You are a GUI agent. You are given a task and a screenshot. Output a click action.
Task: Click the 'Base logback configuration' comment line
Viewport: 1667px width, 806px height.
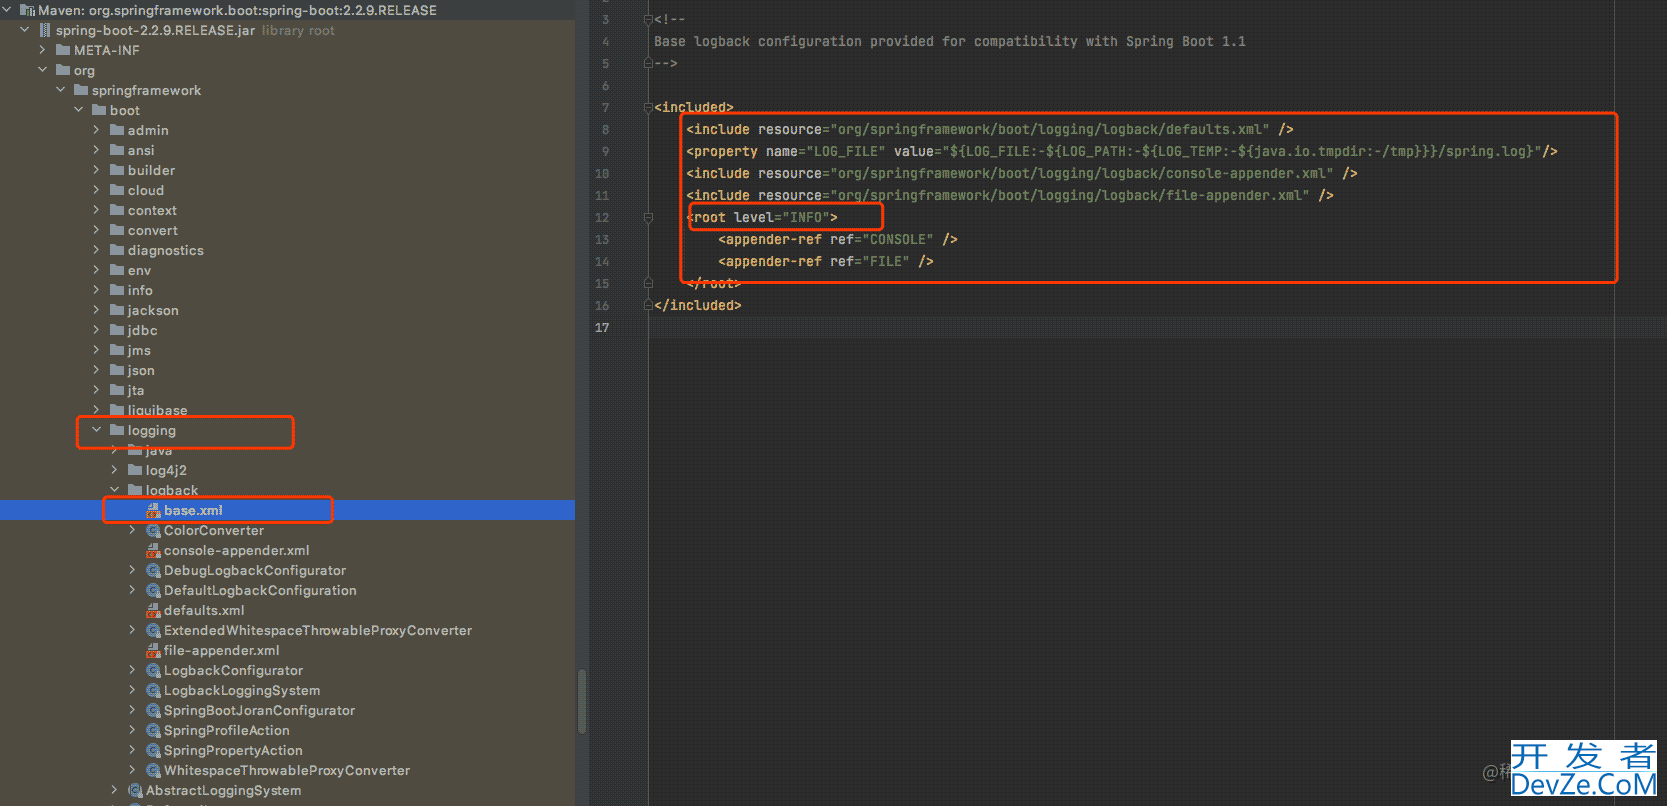pos(950,41)
